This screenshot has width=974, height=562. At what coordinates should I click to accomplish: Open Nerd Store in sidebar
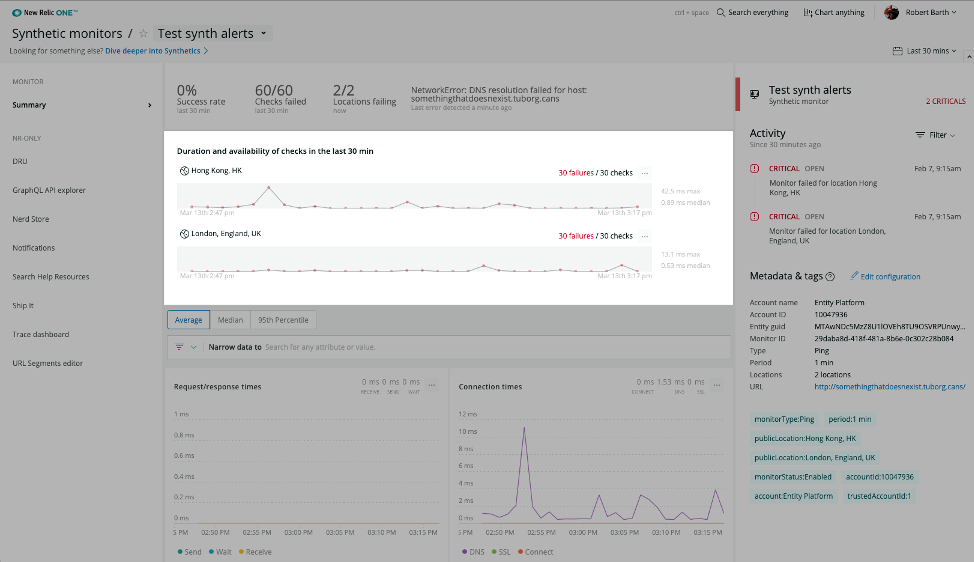(x=30, y=219)
